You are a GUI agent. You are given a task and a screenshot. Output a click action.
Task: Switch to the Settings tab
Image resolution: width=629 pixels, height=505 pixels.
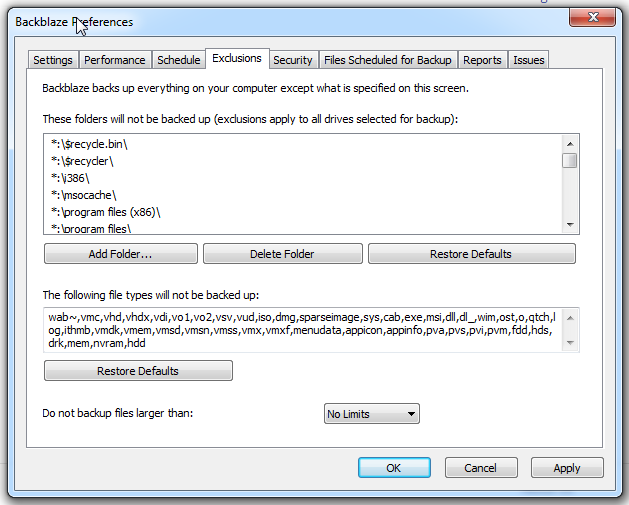click(53, 60)
